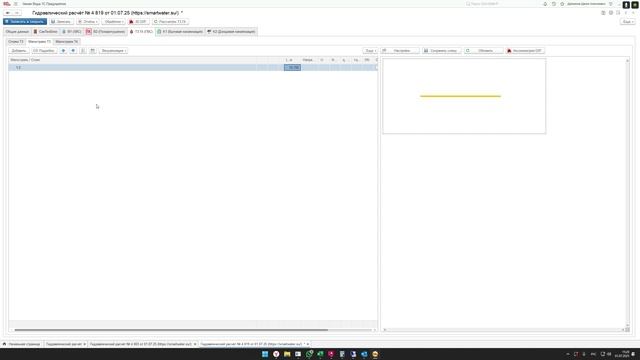Viewport: 640px width, 360px height.
Task: Click the 'Рассчитать Т3,Т4' refresh button
Action: click(170, 22)
